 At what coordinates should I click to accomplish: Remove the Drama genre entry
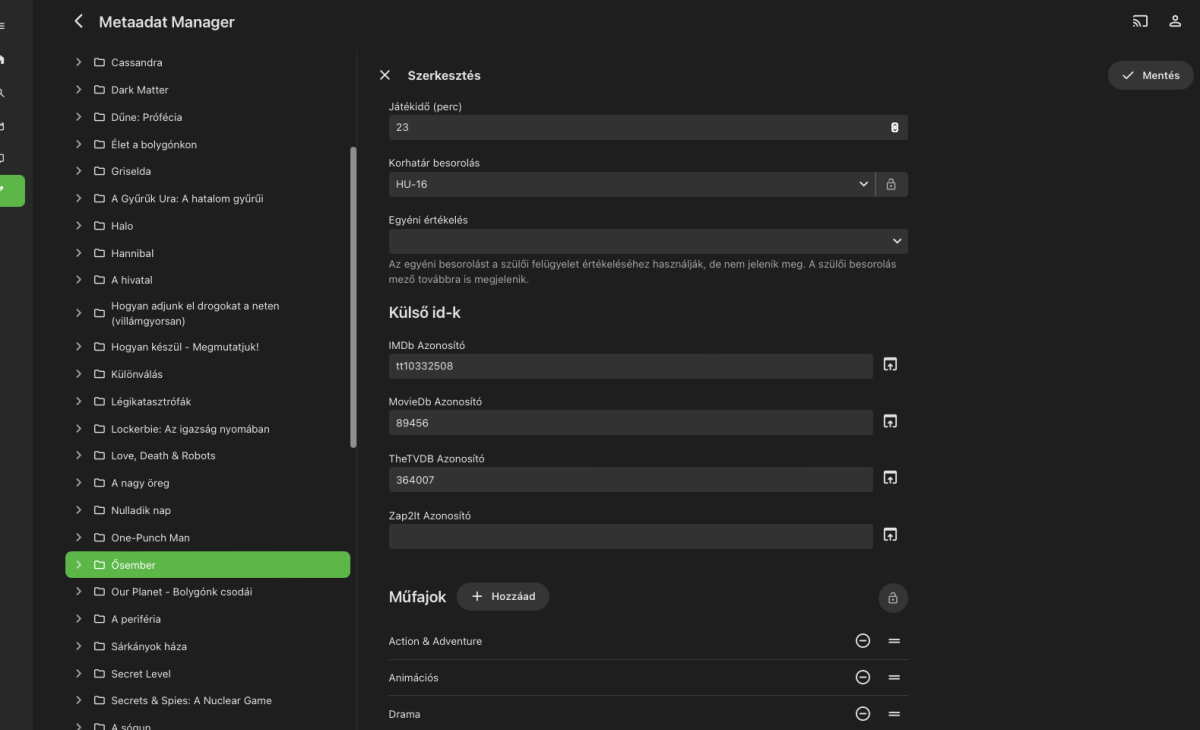[x=862, y=714]
